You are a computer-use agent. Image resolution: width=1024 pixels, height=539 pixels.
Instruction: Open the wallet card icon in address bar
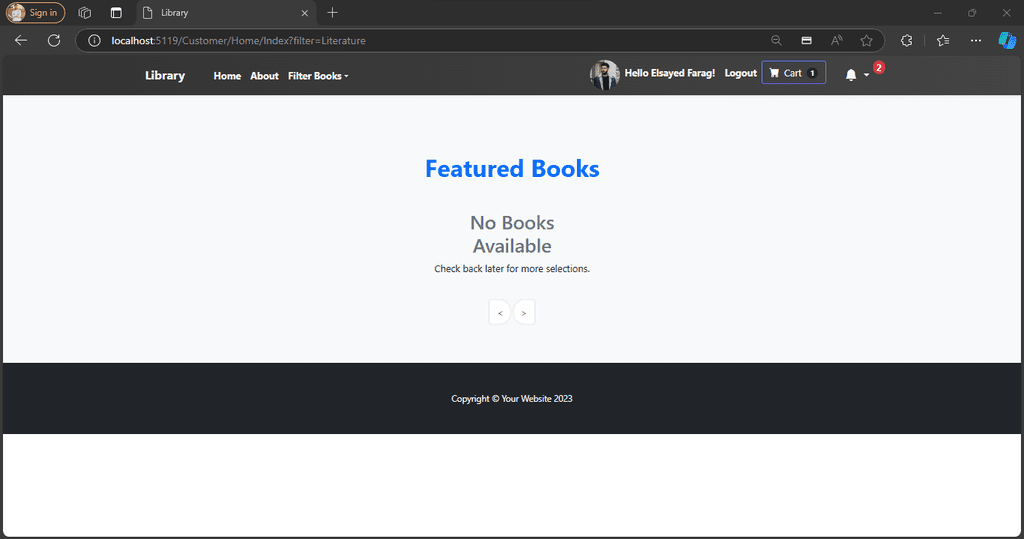point(807,41)
